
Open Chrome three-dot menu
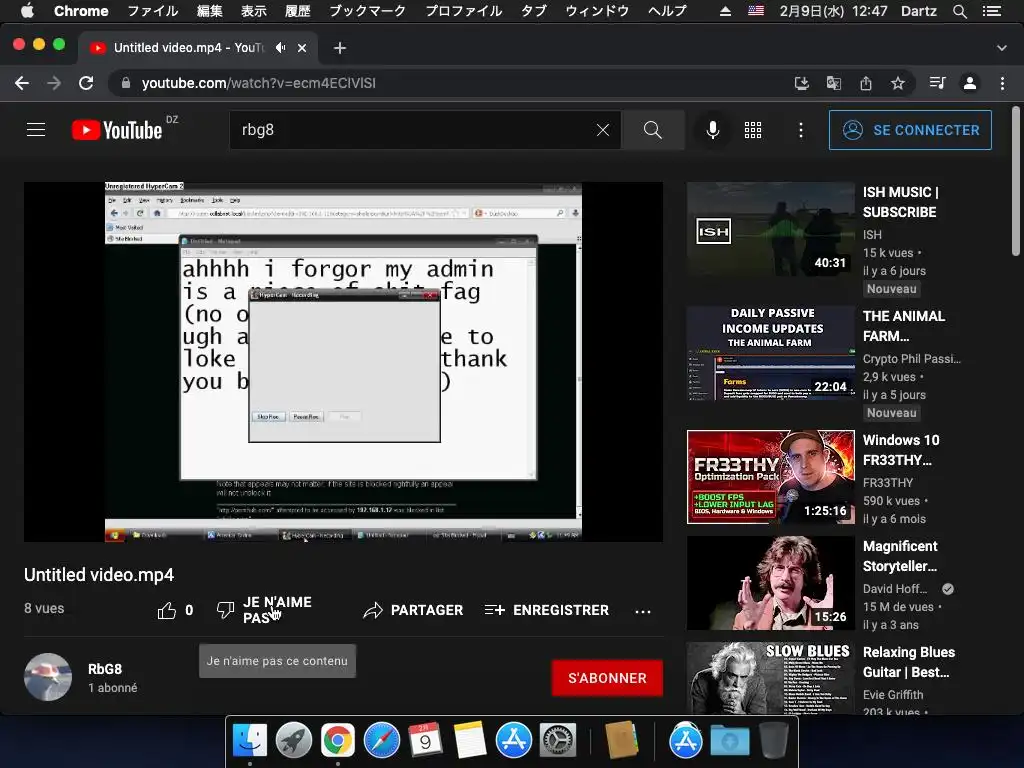pyautogui.click(x=1002, y=83)
